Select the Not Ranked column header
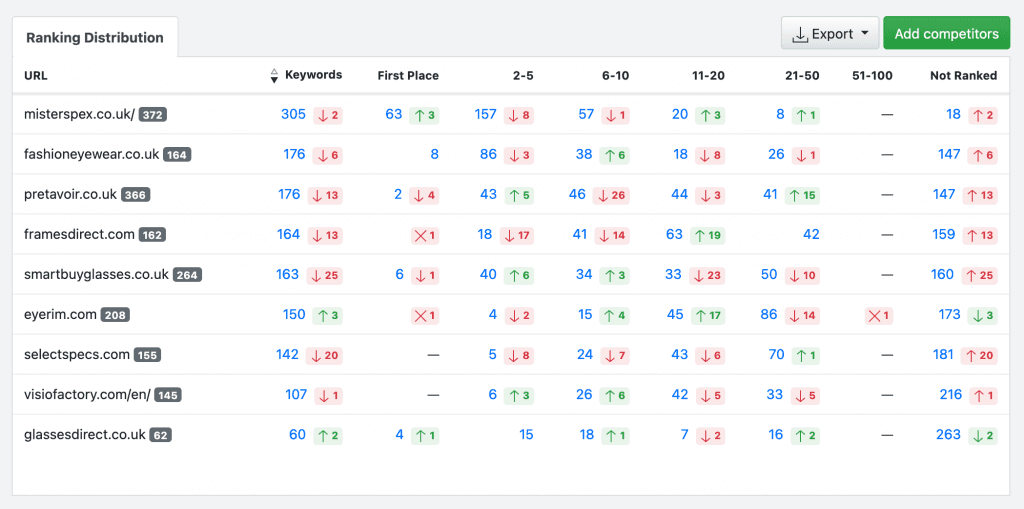This screenshot has width=1024, height=509. pos(963,76)
